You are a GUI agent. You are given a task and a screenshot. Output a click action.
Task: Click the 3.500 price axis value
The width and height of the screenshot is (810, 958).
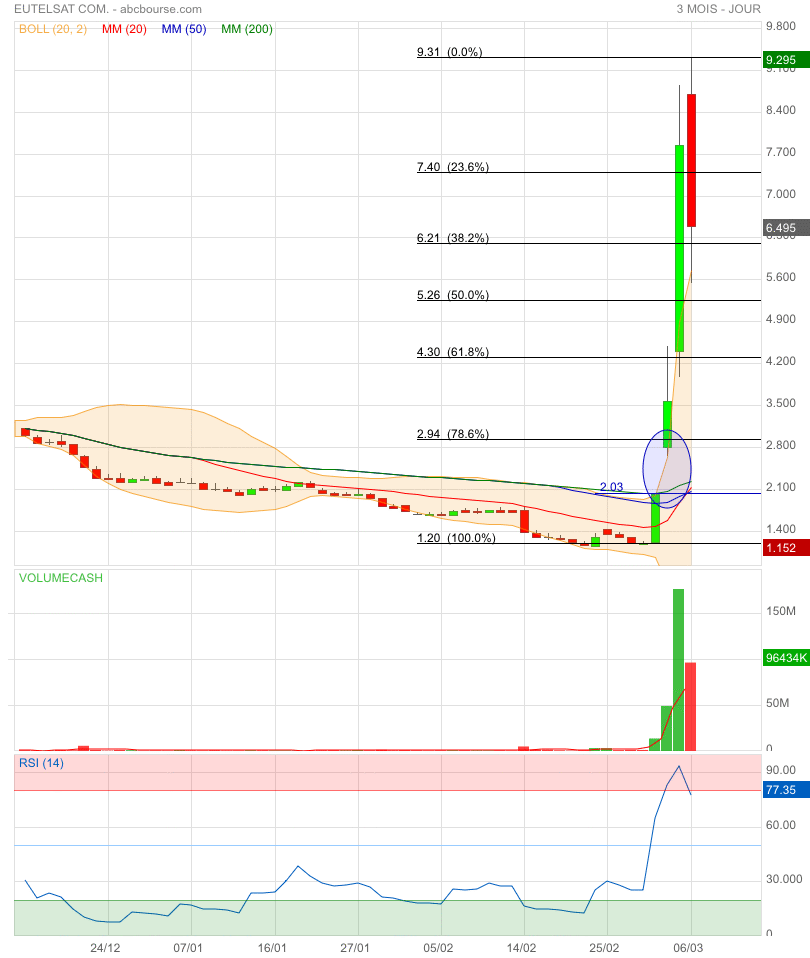[781, 403]
